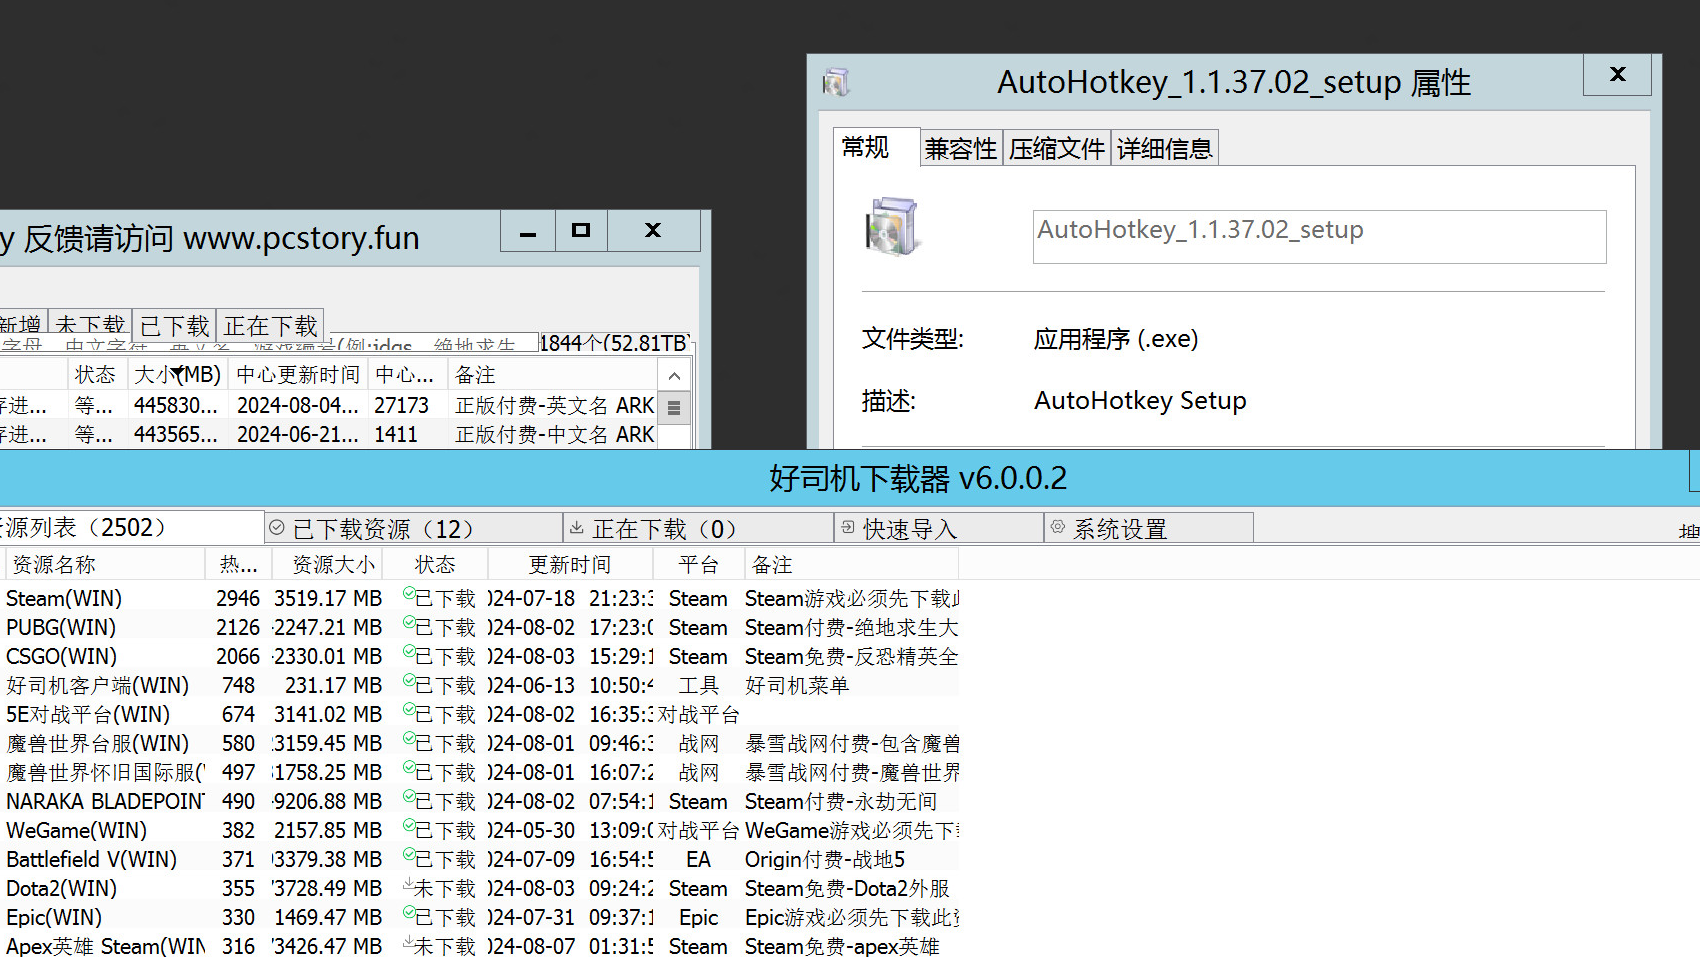The image size is (1700, 957).
Task: Open the 已下载 tab in pcstory window
Action: pos(174,326)
